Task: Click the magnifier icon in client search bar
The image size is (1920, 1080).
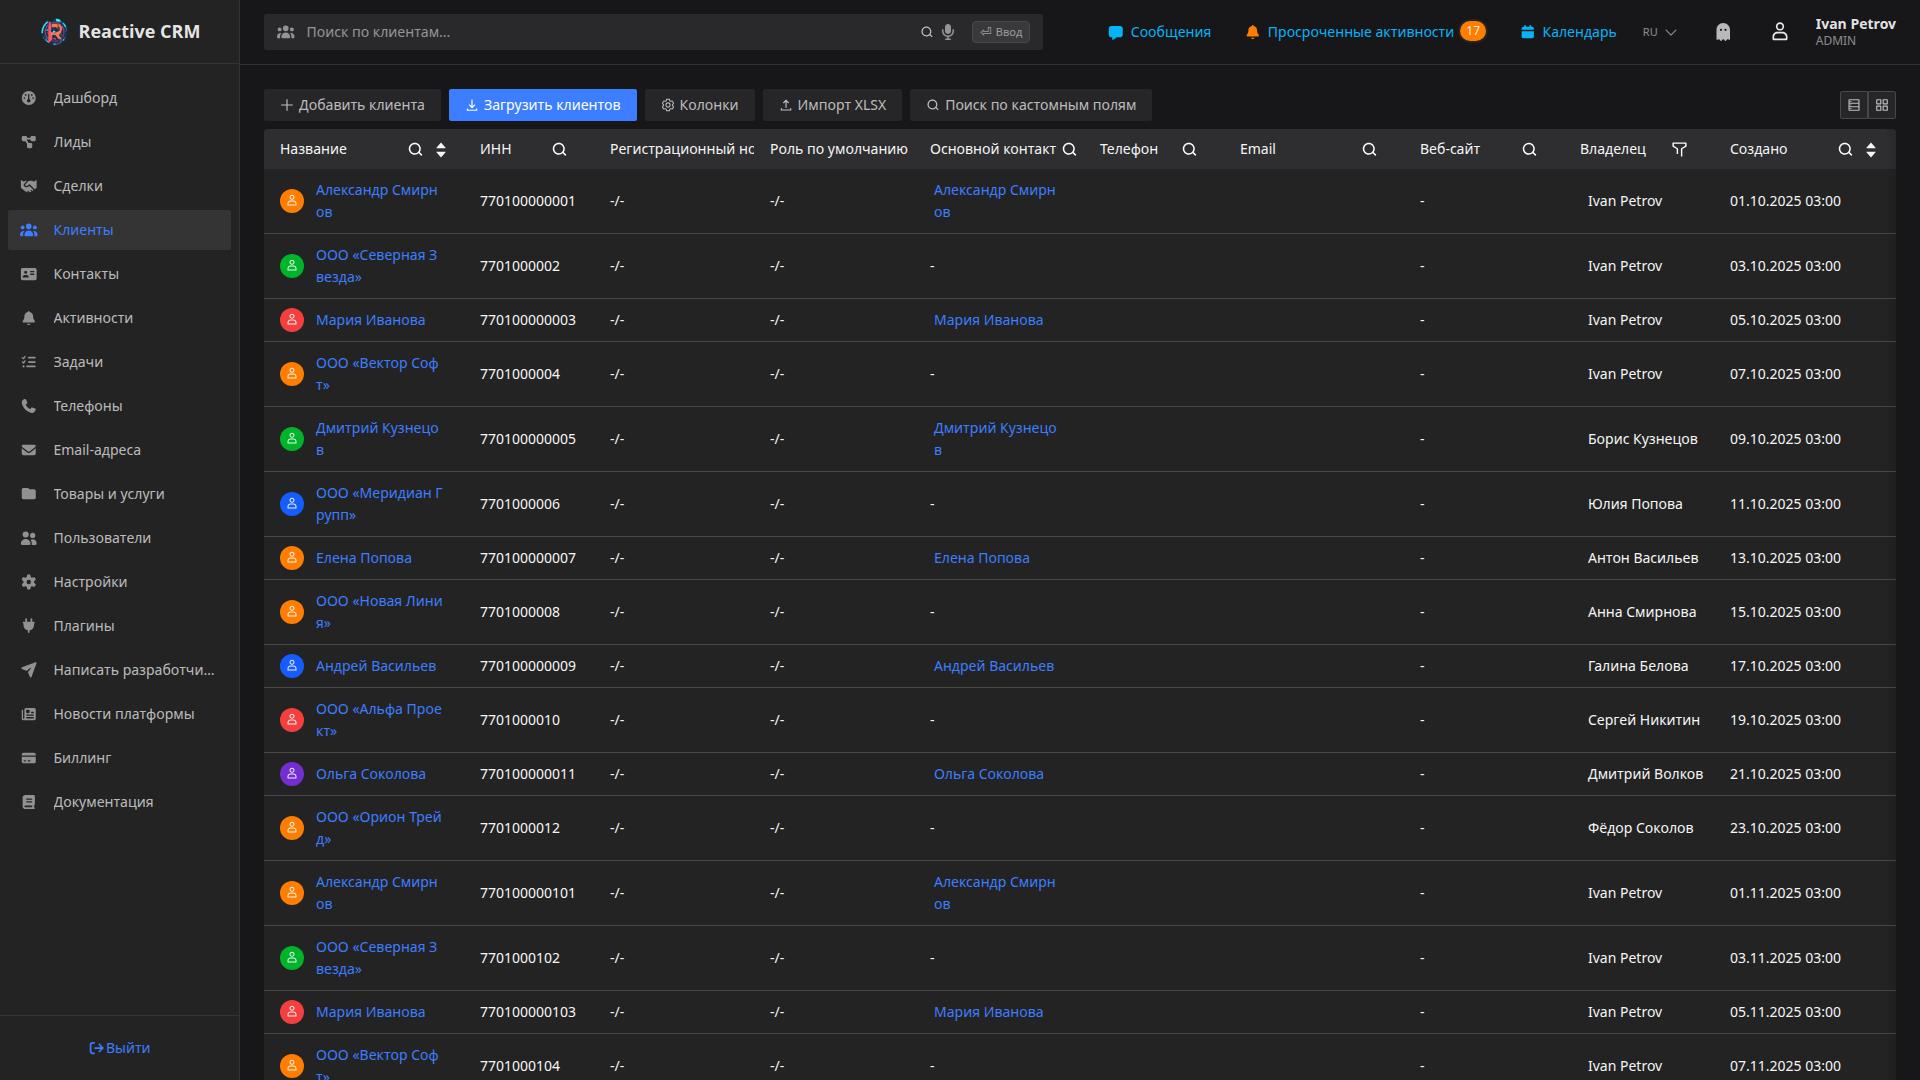Action: (927, 32)
